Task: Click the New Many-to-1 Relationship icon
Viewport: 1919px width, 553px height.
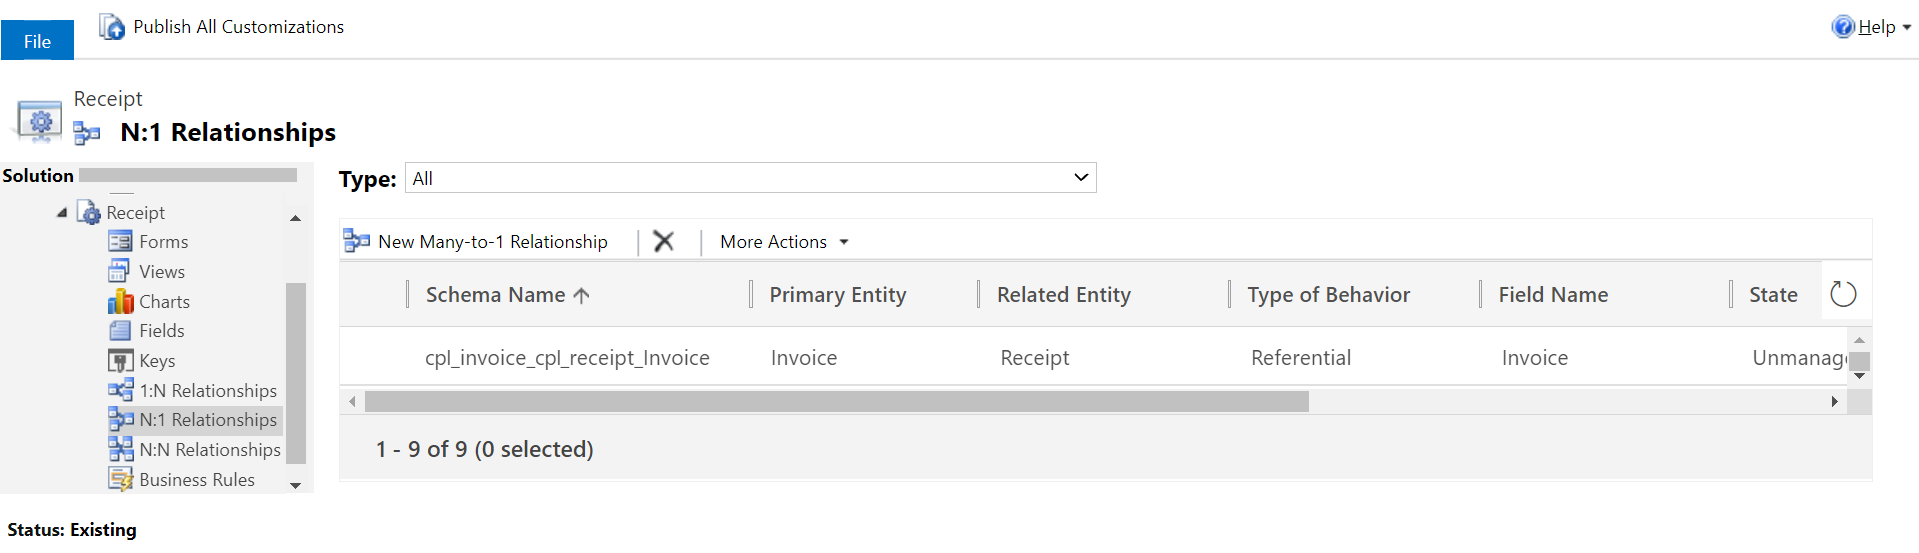Action: 356,241
